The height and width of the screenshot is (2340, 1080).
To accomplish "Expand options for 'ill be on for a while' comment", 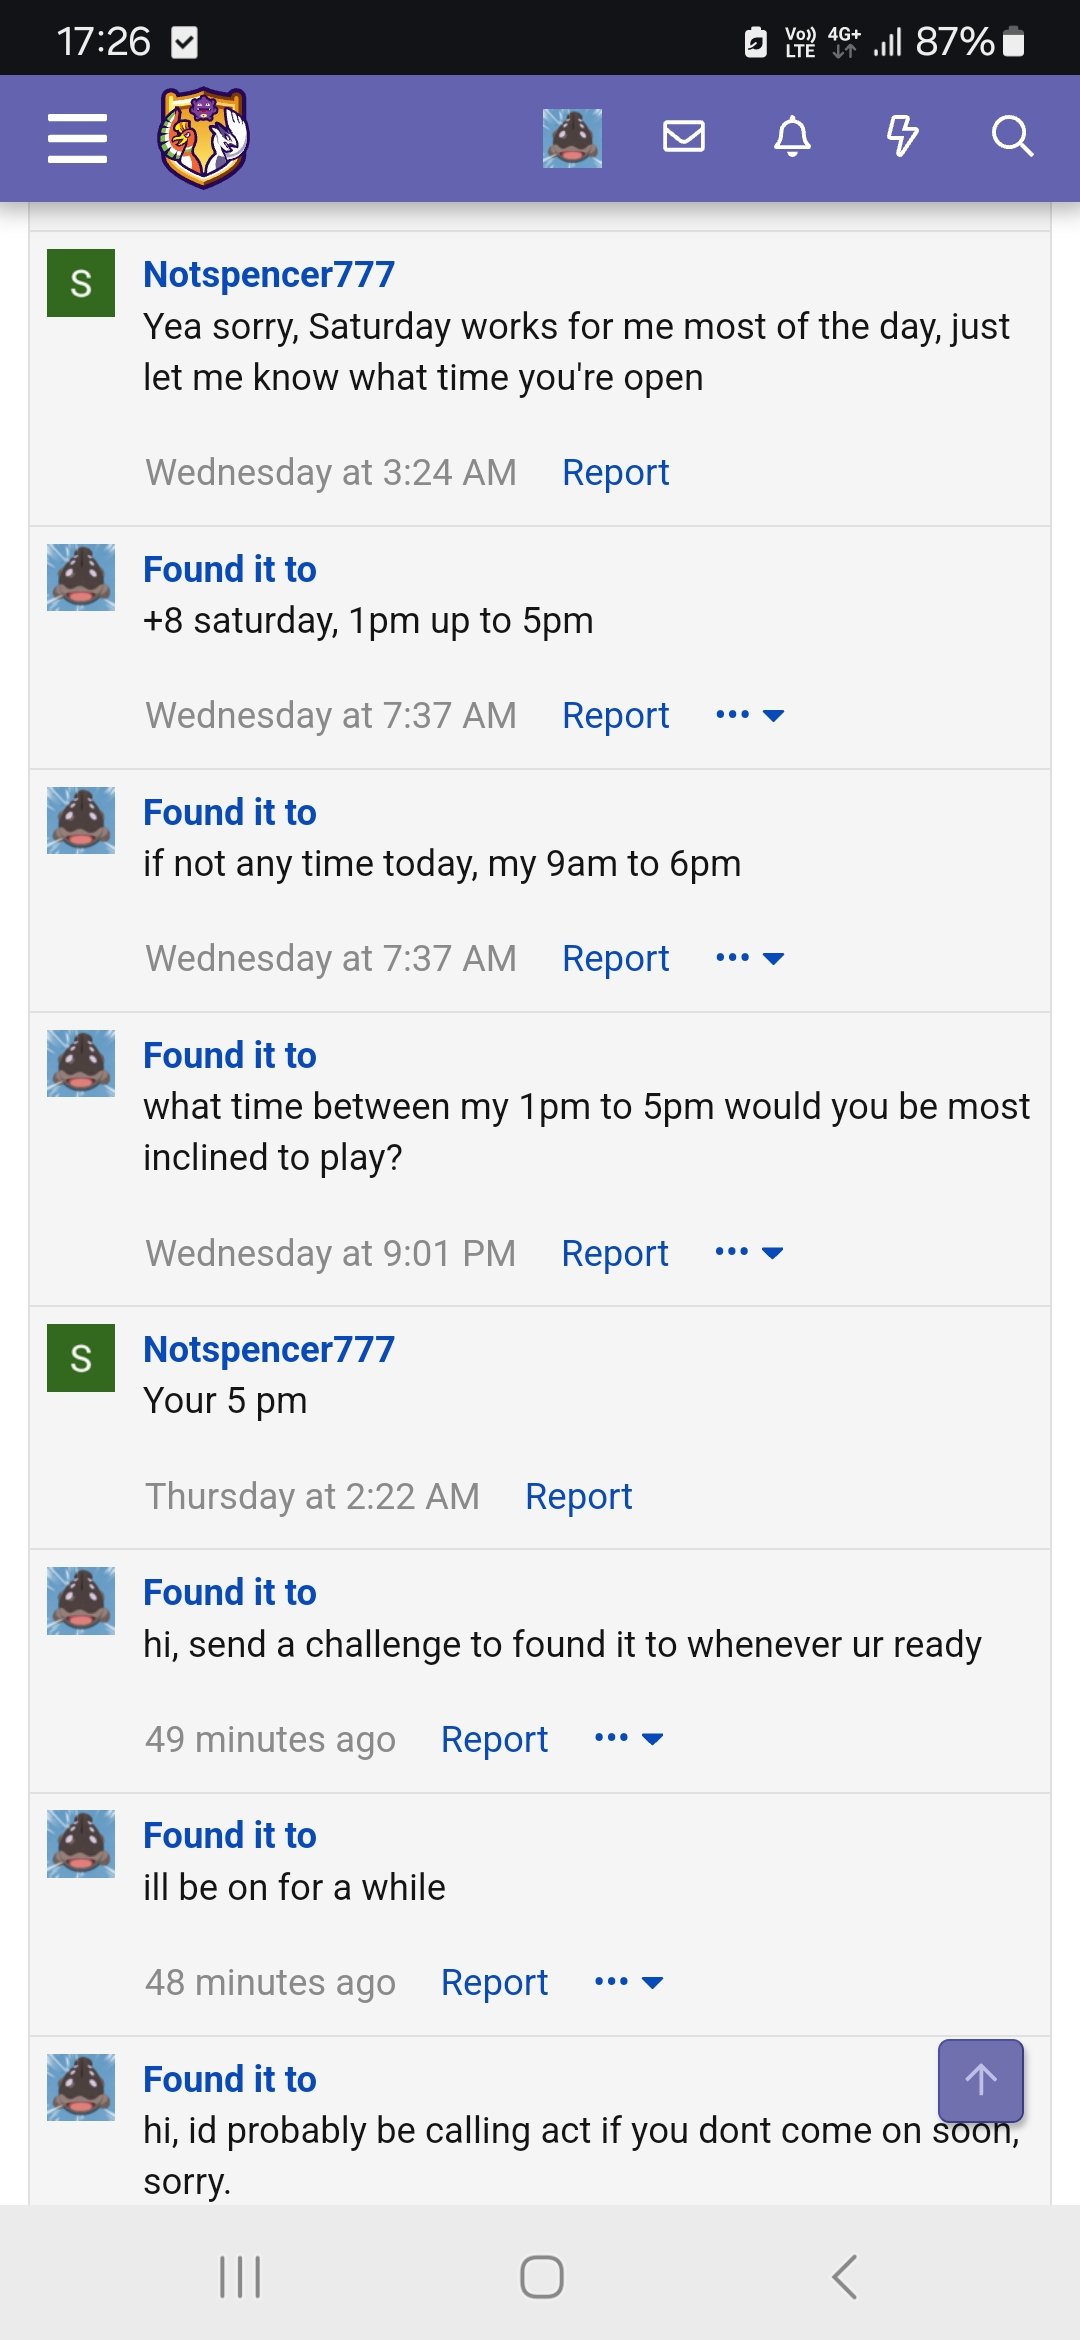I will pyautogui.click(x=629, y=1982).
